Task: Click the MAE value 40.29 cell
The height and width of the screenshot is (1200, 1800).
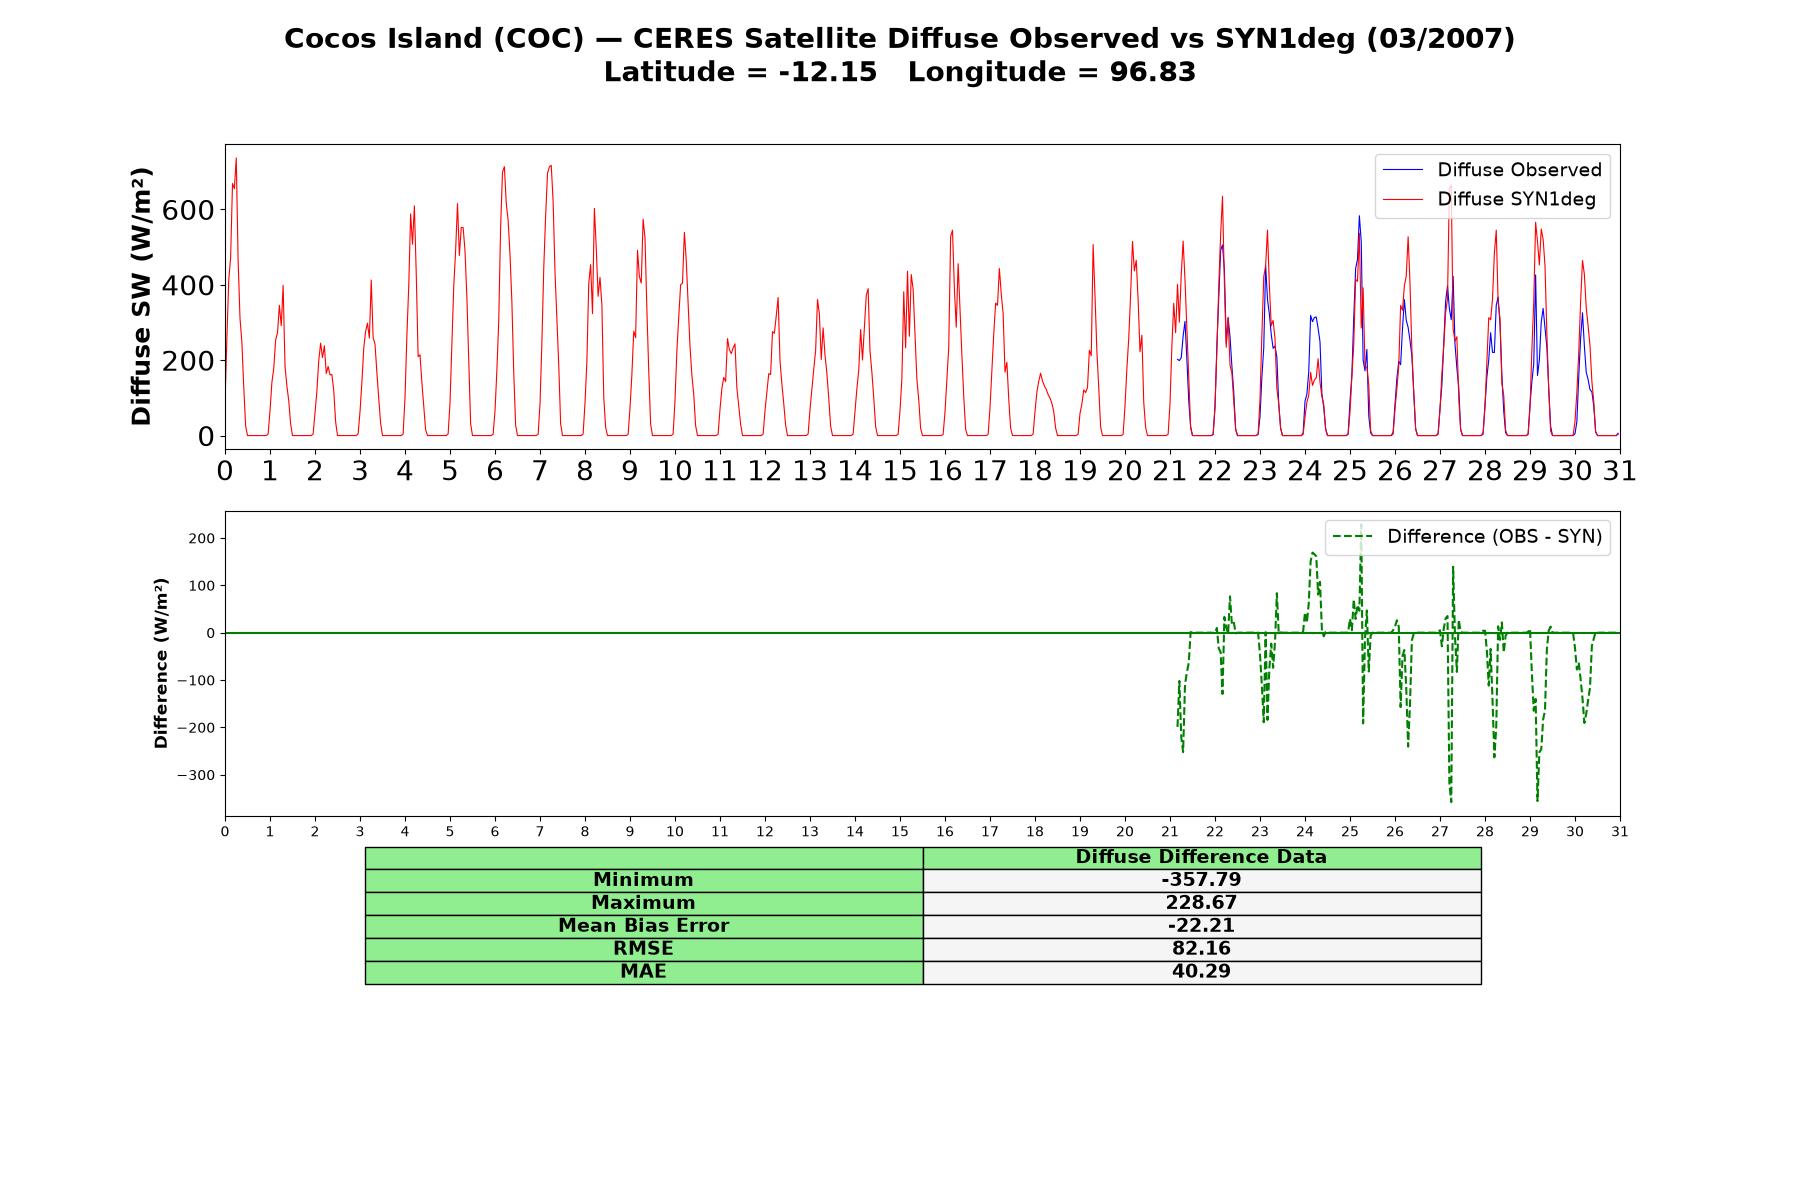Action: [1201, 972]
